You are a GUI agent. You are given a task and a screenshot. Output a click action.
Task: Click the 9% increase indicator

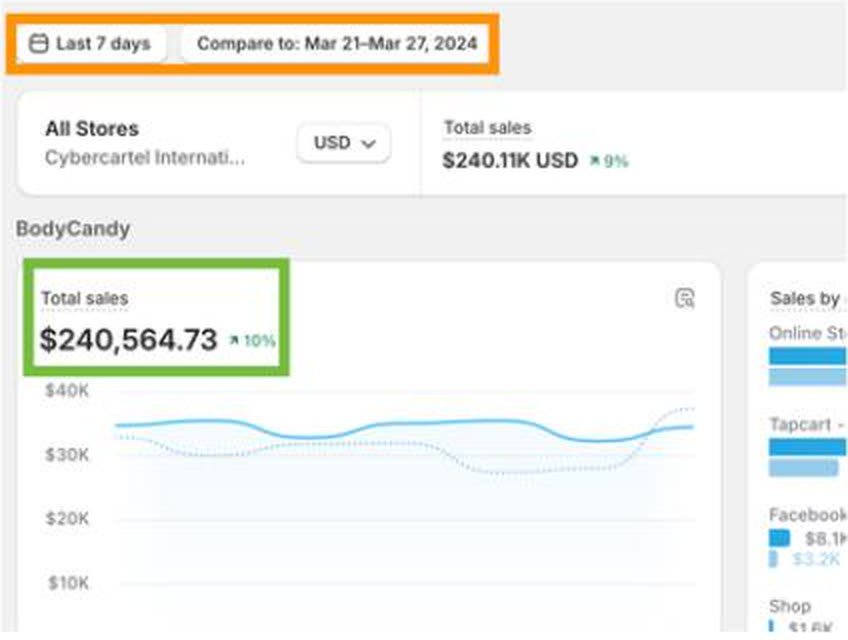(610, 161)
